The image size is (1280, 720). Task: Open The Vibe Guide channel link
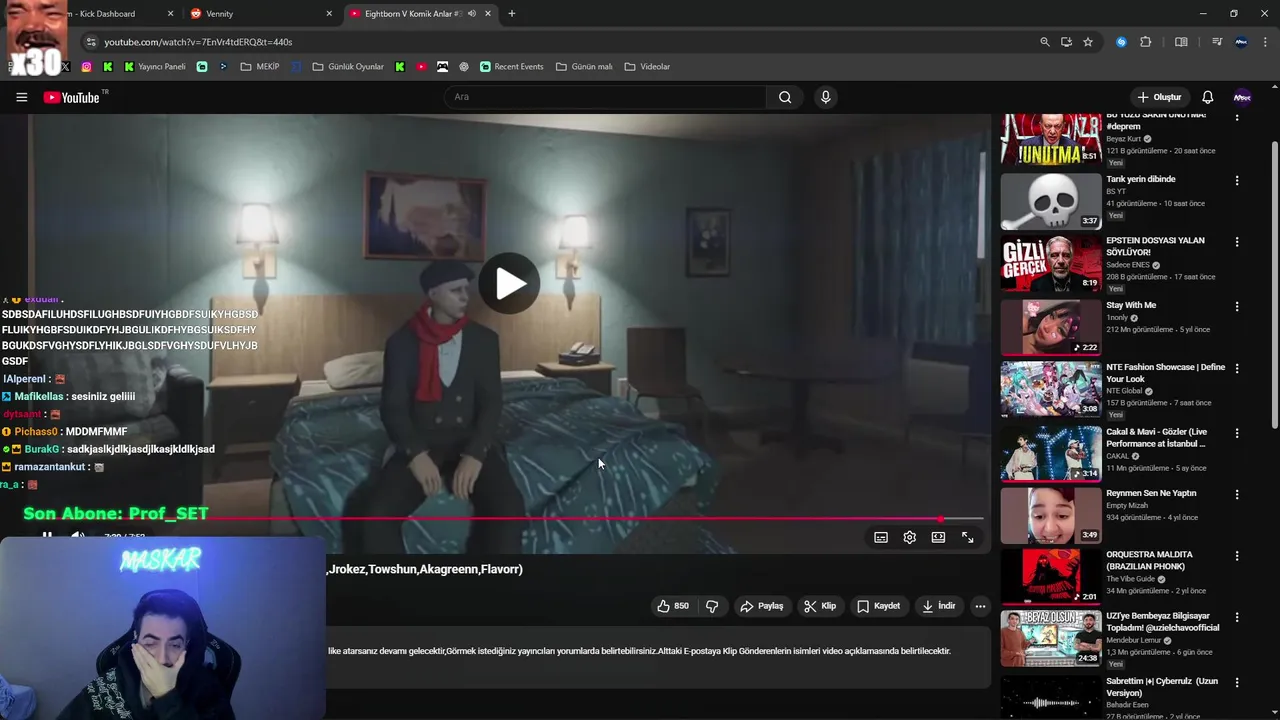tap(1130, 579)
